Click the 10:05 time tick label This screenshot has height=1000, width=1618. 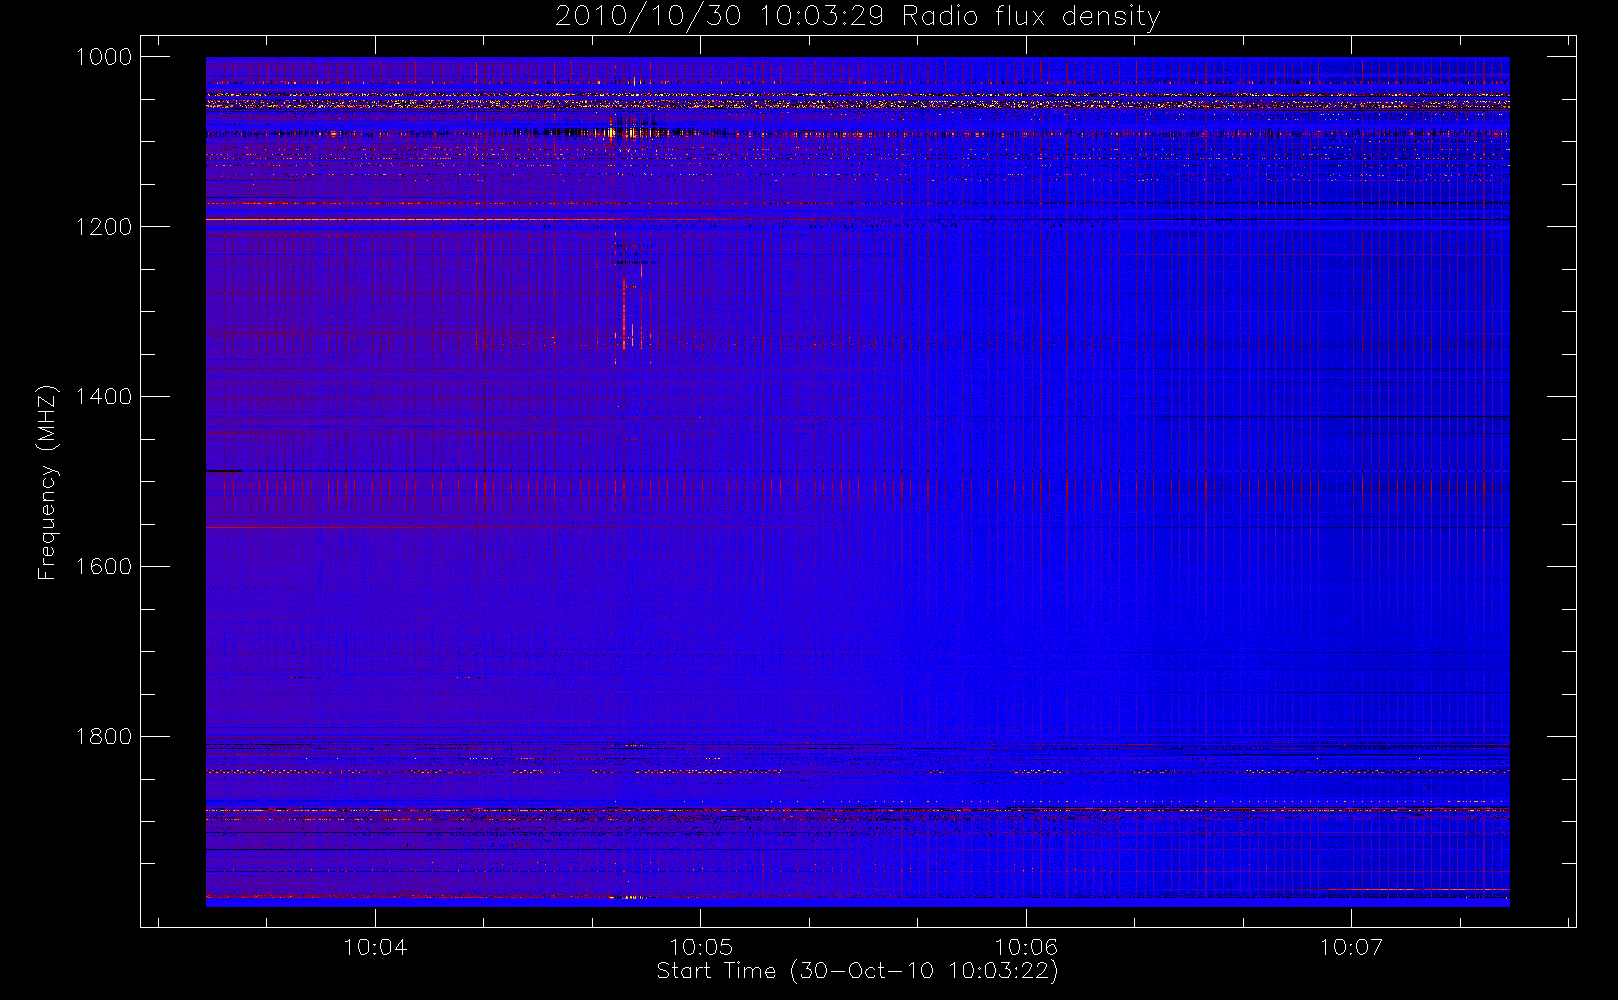701,947
